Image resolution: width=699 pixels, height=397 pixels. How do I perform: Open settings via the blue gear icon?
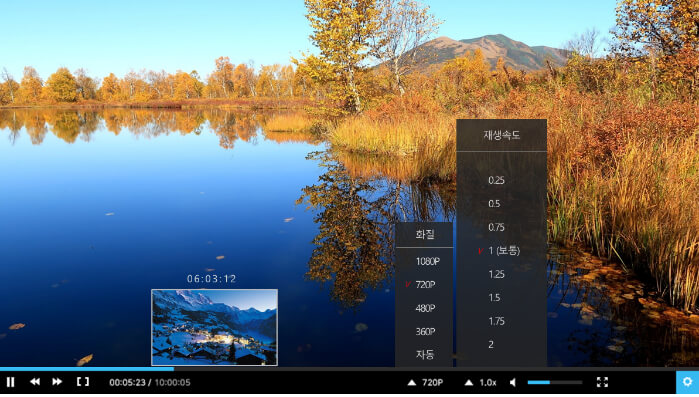point(687,382)
